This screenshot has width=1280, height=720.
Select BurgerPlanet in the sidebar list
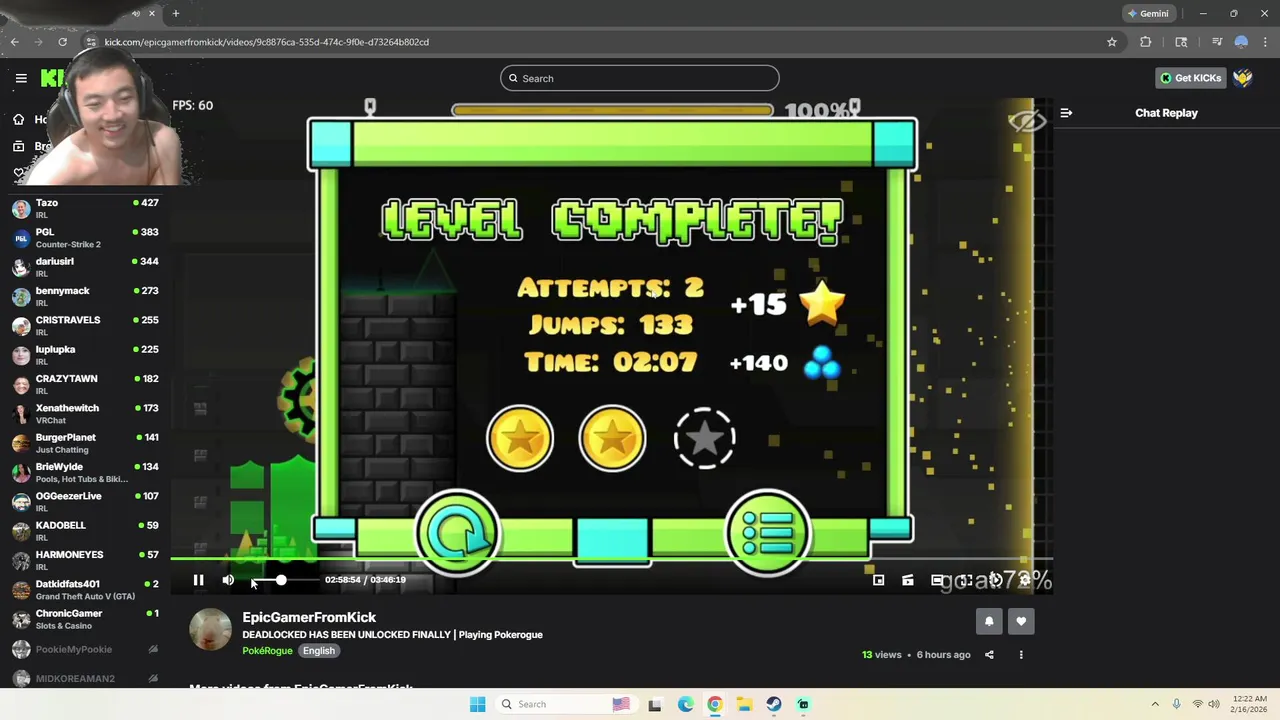tap(85, 442)
